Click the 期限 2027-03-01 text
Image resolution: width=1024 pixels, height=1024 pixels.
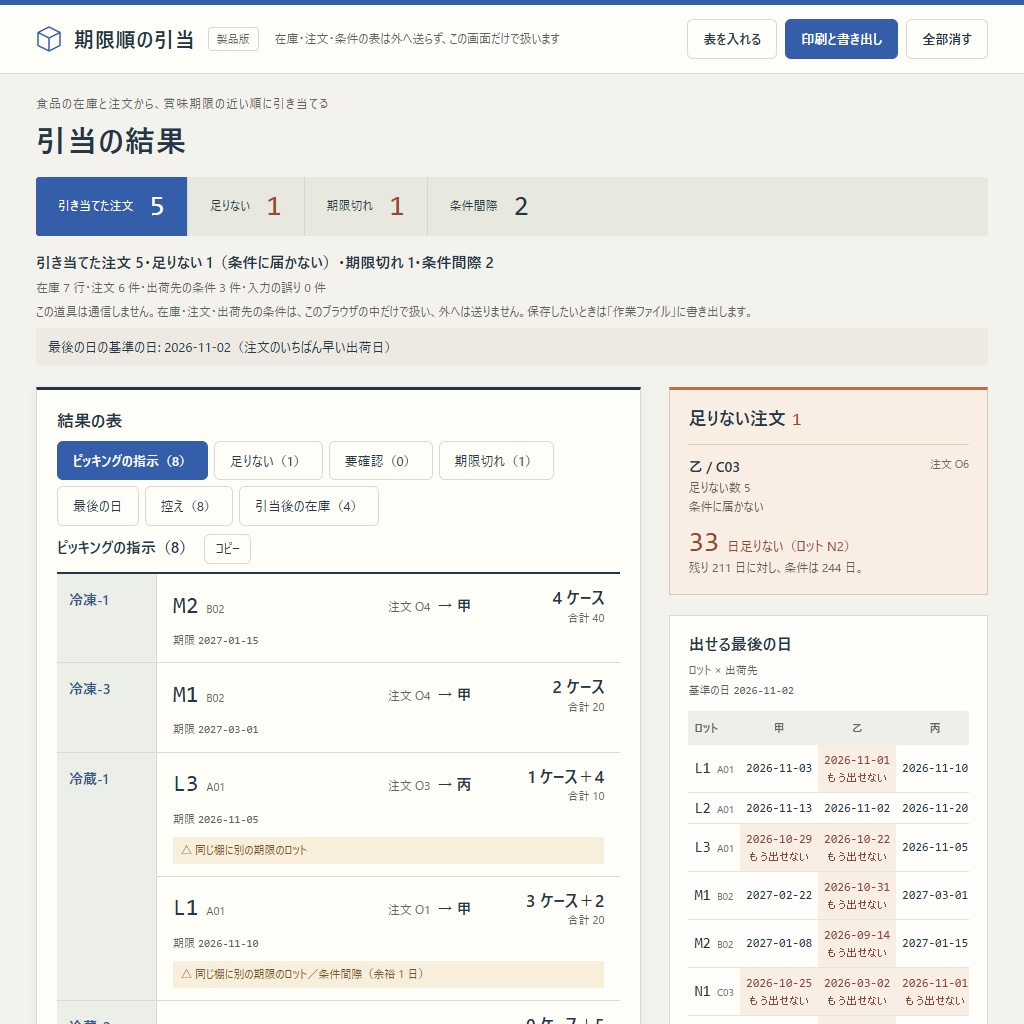tap(216, 729)
